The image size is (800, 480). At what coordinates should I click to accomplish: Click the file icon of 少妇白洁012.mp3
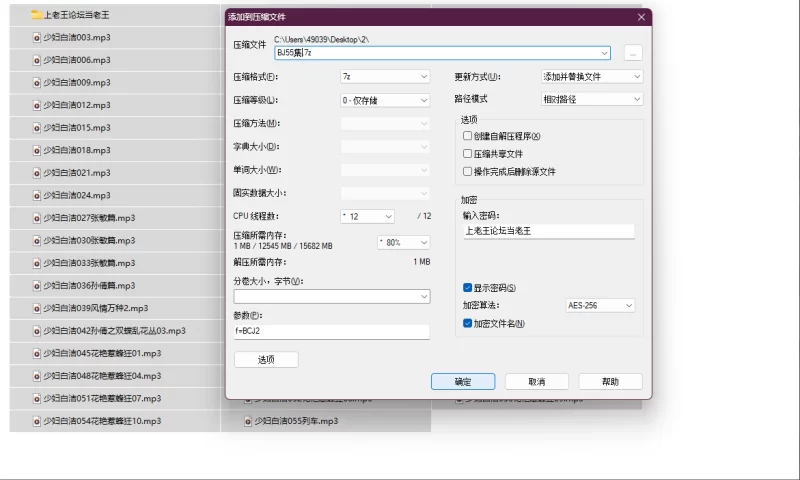pyautogui.click(x=36, y=105)
